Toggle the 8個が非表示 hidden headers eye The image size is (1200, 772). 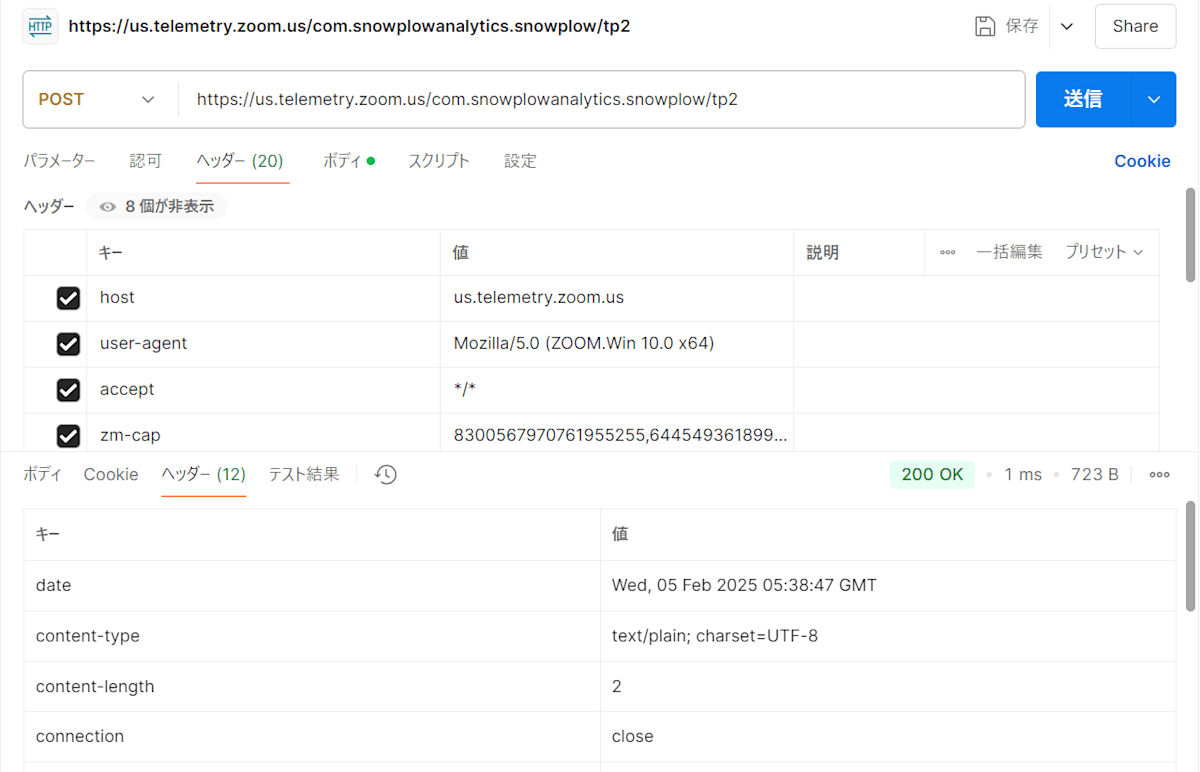point(156,207)
